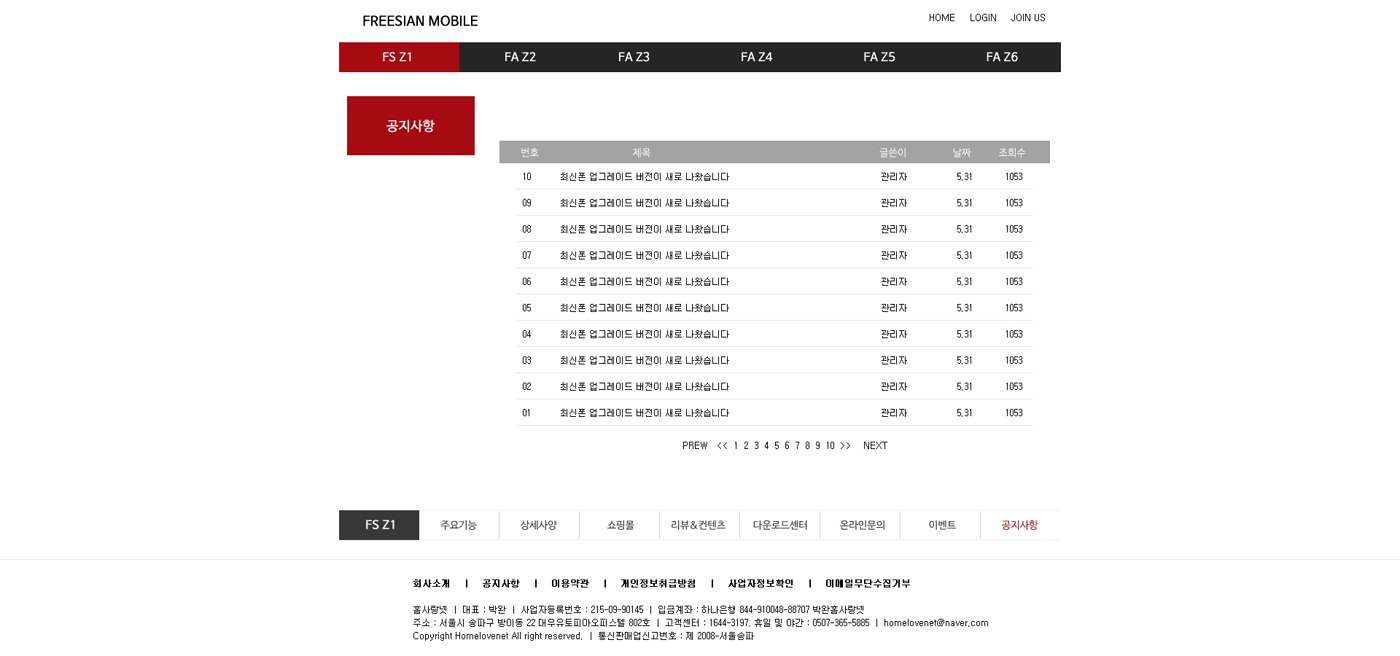Click homelovenet@naver.com email in footer

pyautogui.click(x=936, y=623)
